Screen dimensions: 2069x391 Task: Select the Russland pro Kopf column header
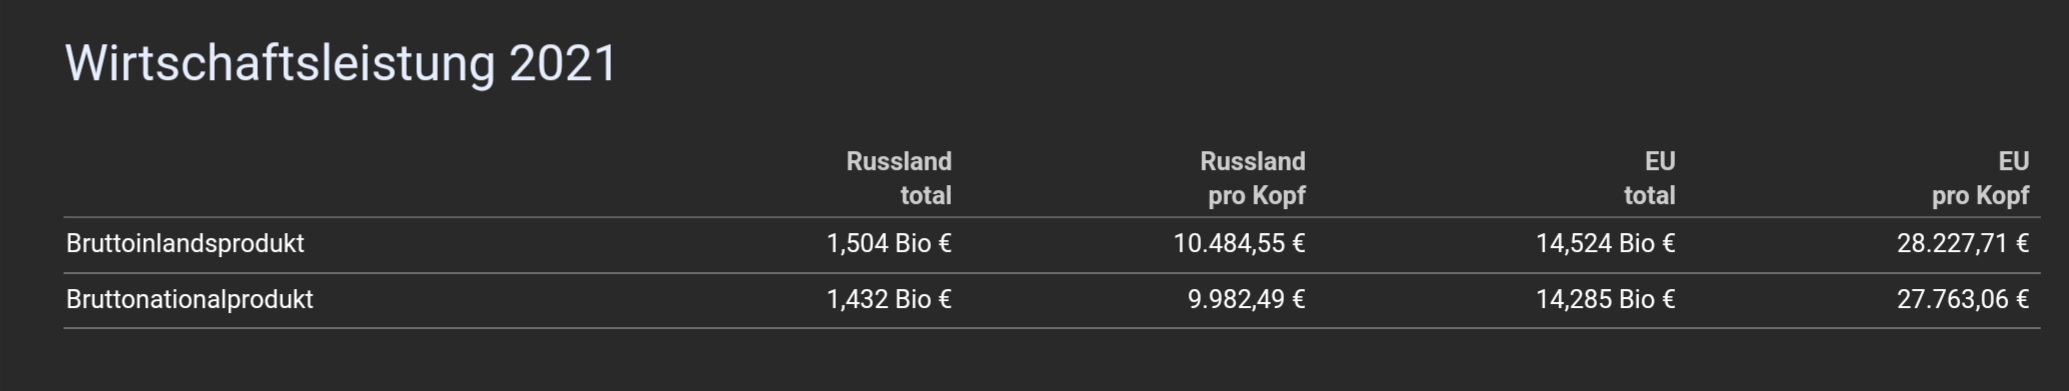click(1252, 178)
